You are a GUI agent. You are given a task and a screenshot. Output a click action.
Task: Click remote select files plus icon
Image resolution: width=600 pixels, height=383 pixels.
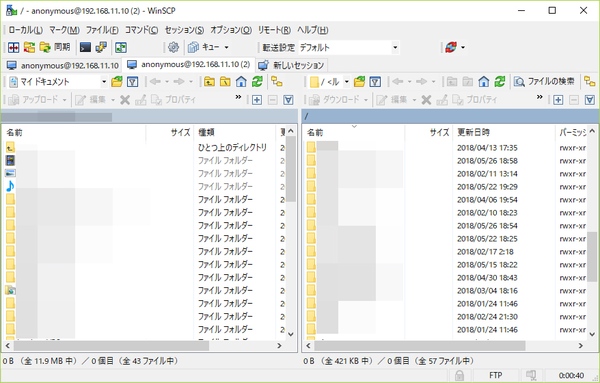coord(558,100)
